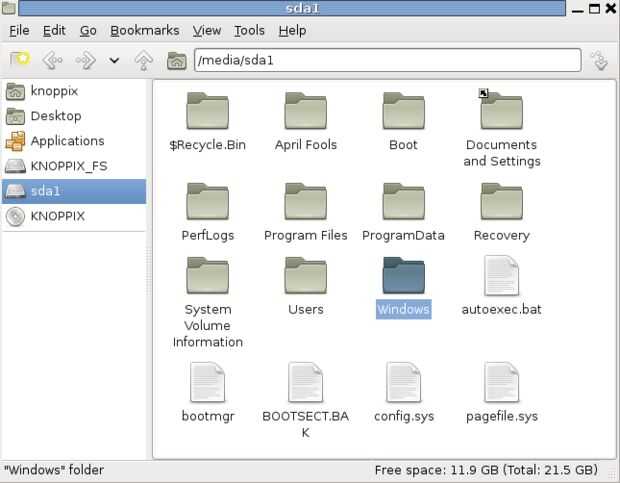Viewport: 620px width, 483px height.
Task: Select the $Recycle.Bin folder icon
Action: 208,111
